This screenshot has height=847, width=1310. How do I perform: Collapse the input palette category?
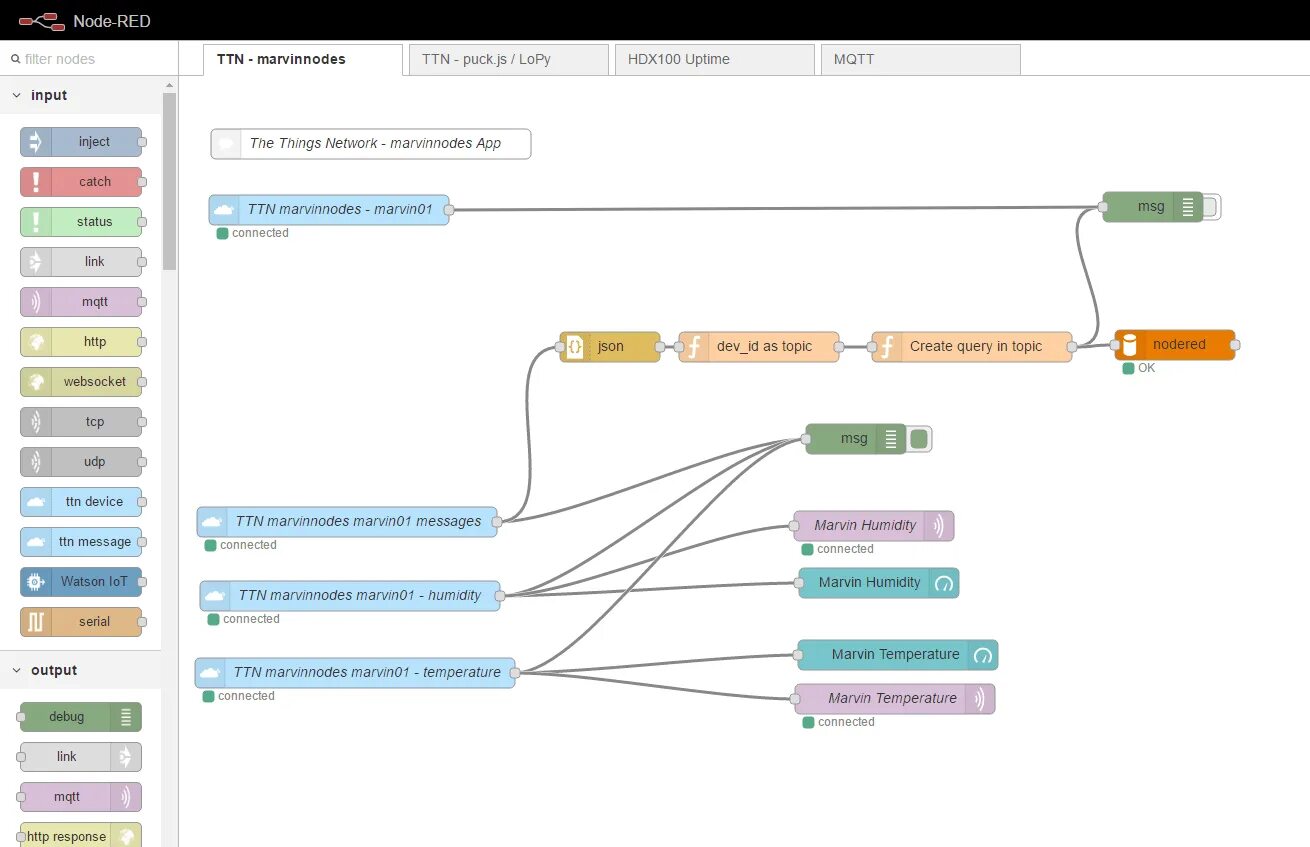click(x=80, y=95)
